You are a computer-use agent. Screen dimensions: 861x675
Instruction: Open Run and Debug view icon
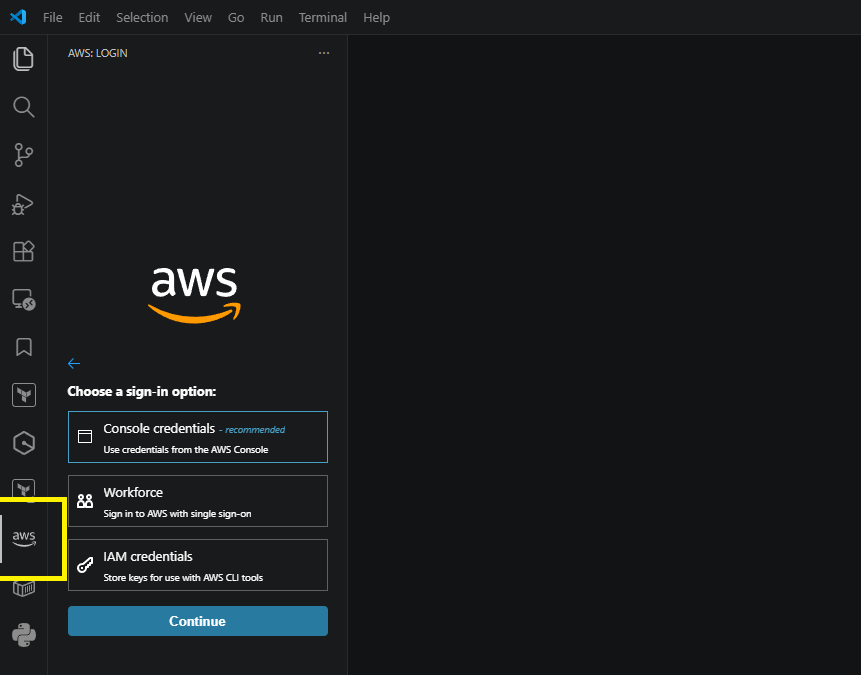[23, 204]
